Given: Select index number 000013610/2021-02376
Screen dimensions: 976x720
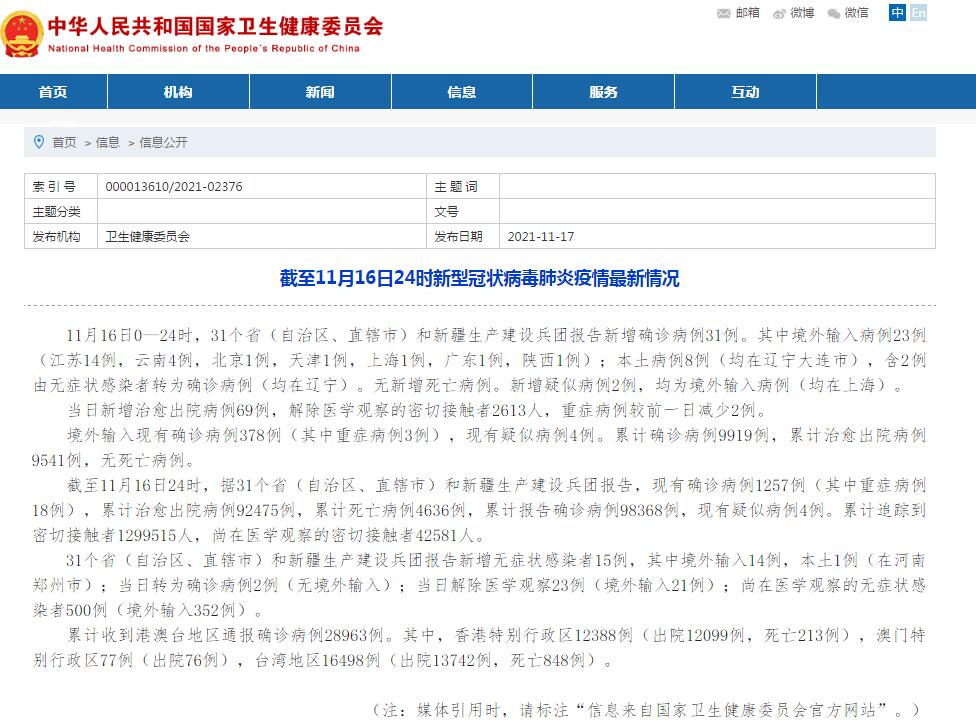Looking at the screenshot, I should [x=174, y=186].
